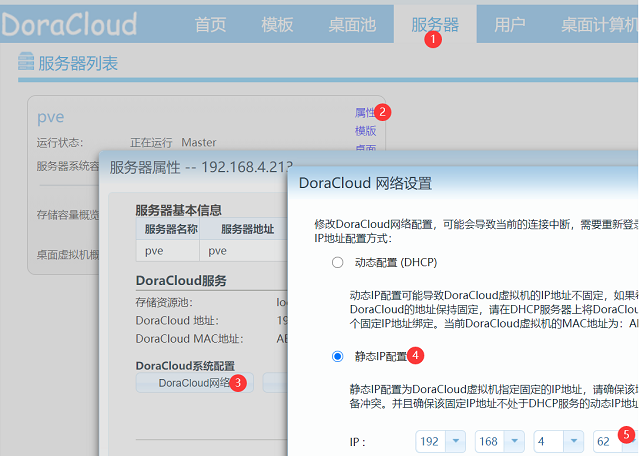640x456 pixels.
Task: Click the 存储资源池 label
Action: coord(164,302)
